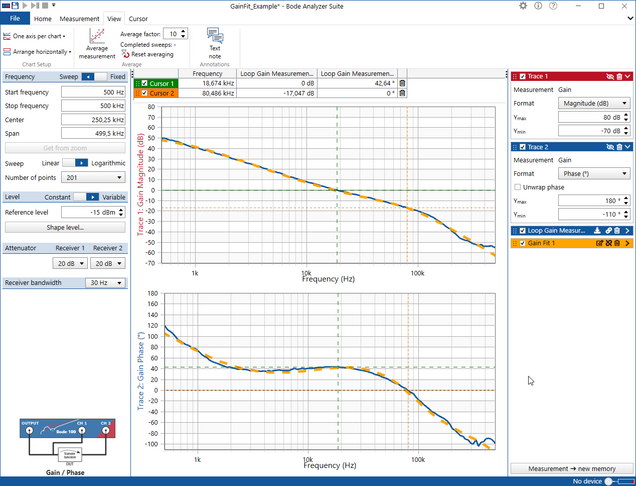Click Measurement to new memory button
Viewport: 636px width, 486px height.
572,469
